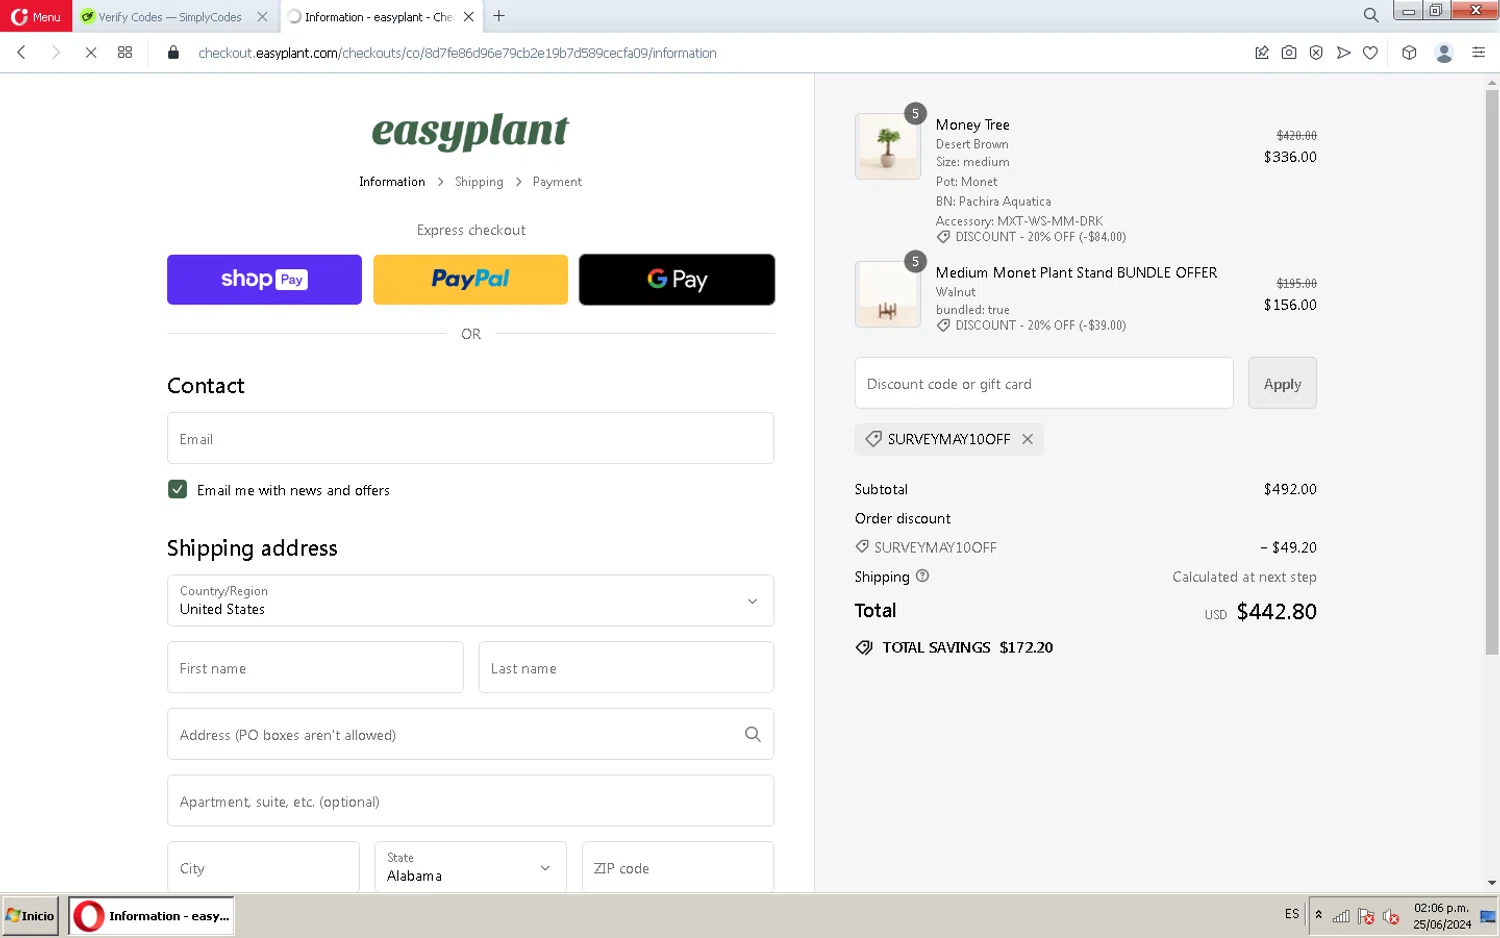Click the Money Tree discount tag icon

[943, 237]
